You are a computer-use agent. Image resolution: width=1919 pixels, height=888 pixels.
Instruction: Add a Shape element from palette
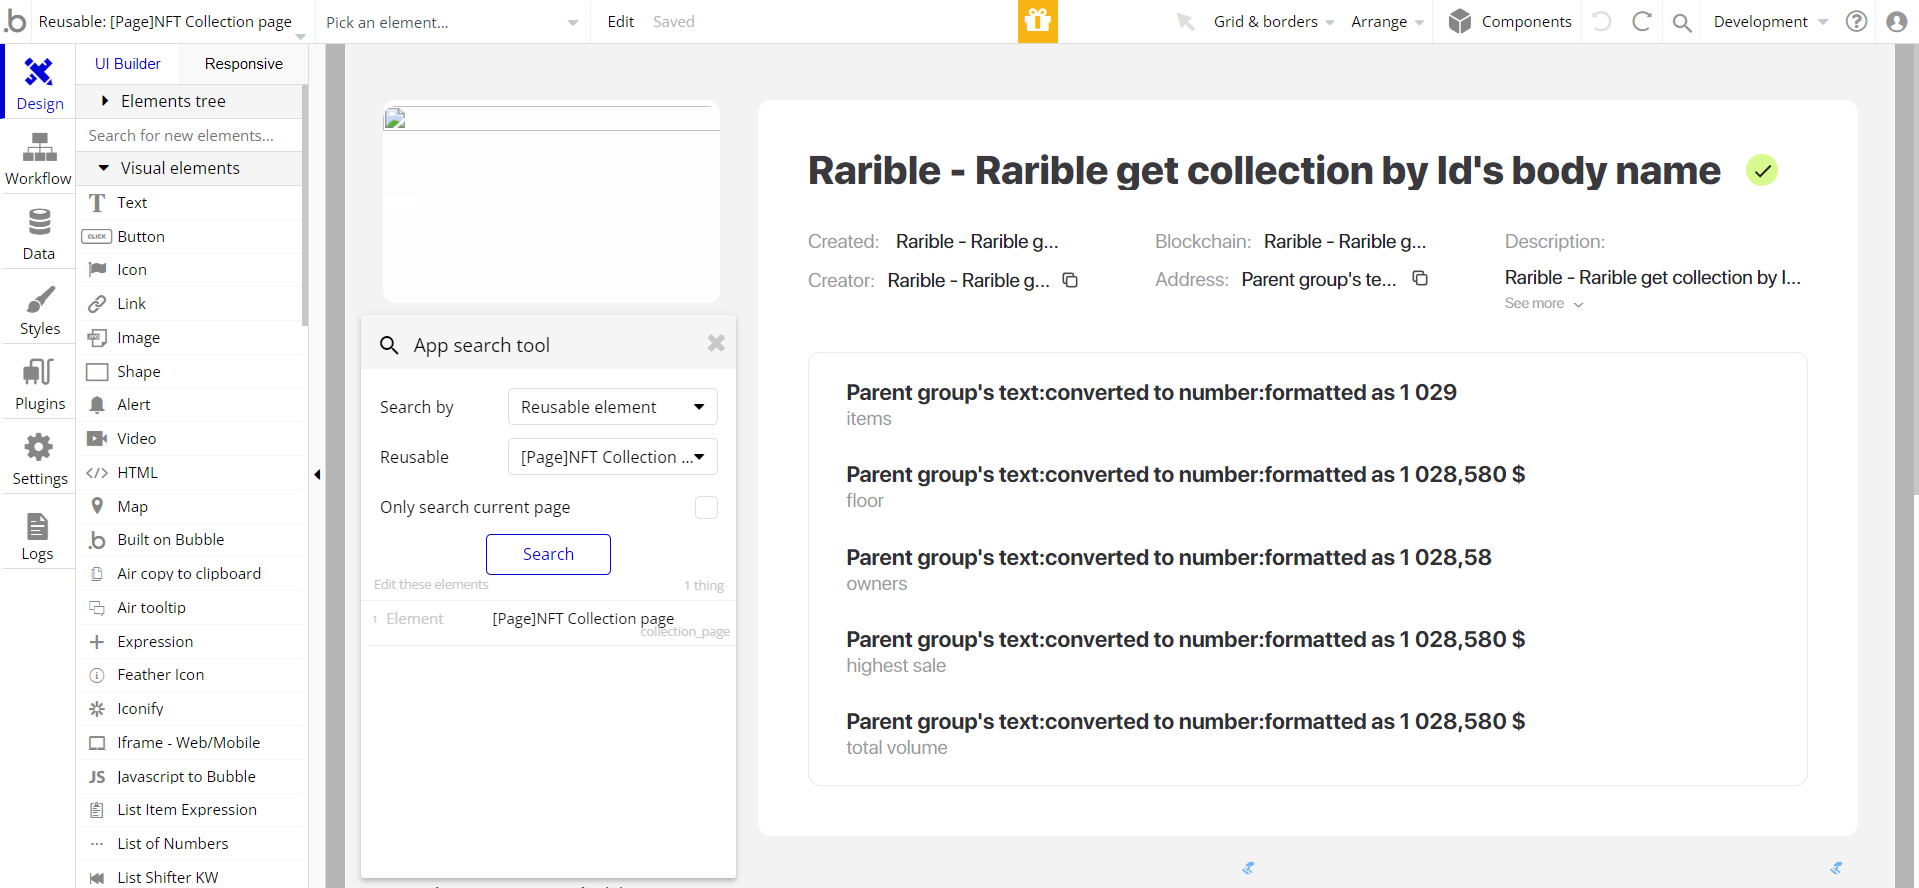[x=190, y=371]
